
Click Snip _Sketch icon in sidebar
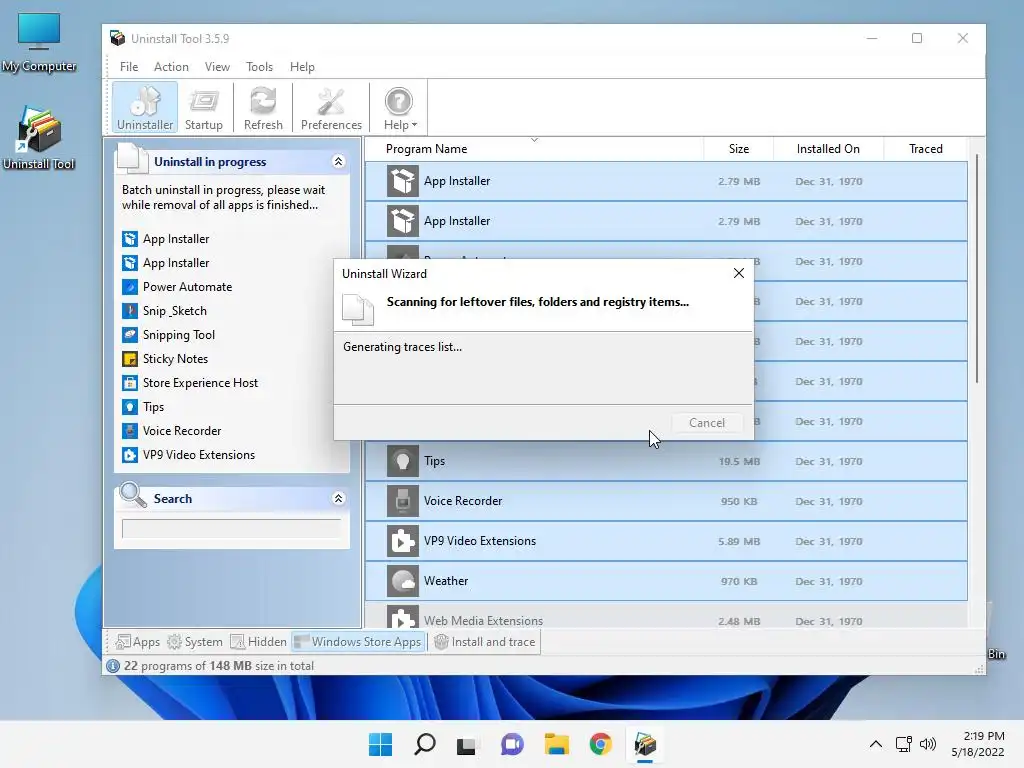click(130, 311)
